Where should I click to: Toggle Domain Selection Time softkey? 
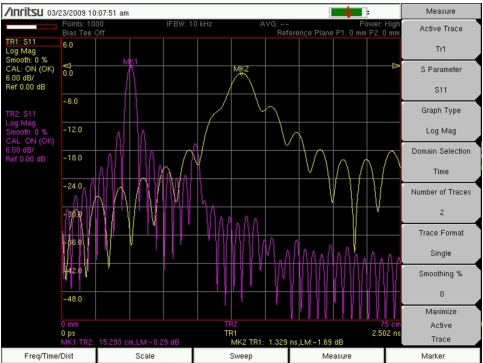click(x=441, y=161)
